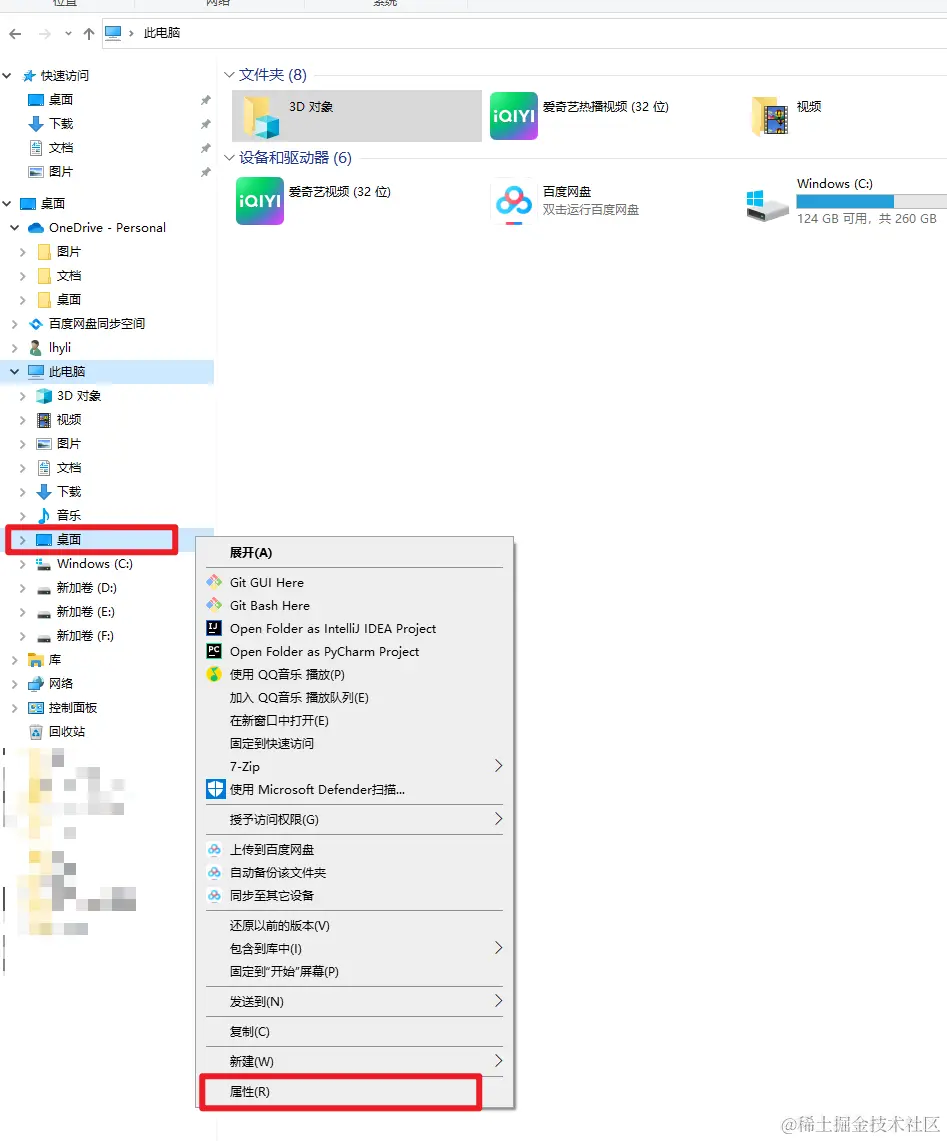This screenshot has width=947, height=1141.
Task: Collapse the 设备和驱动器 (6) group
Action: coord(229,158)
